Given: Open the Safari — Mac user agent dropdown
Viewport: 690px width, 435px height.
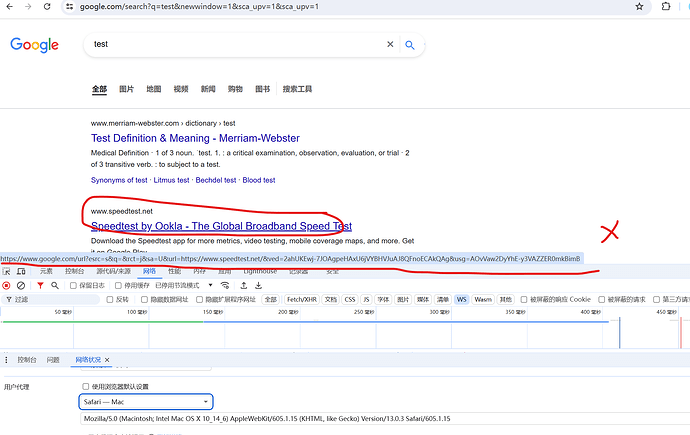Looking at the screenshot, I should tap(146, 402).
